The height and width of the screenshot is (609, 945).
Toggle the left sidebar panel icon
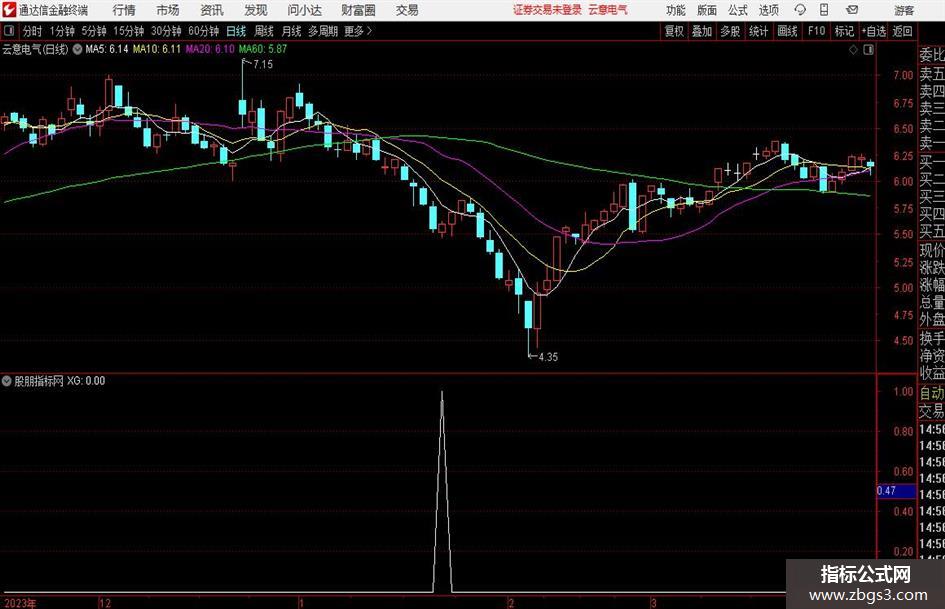(x=9, y=31)
